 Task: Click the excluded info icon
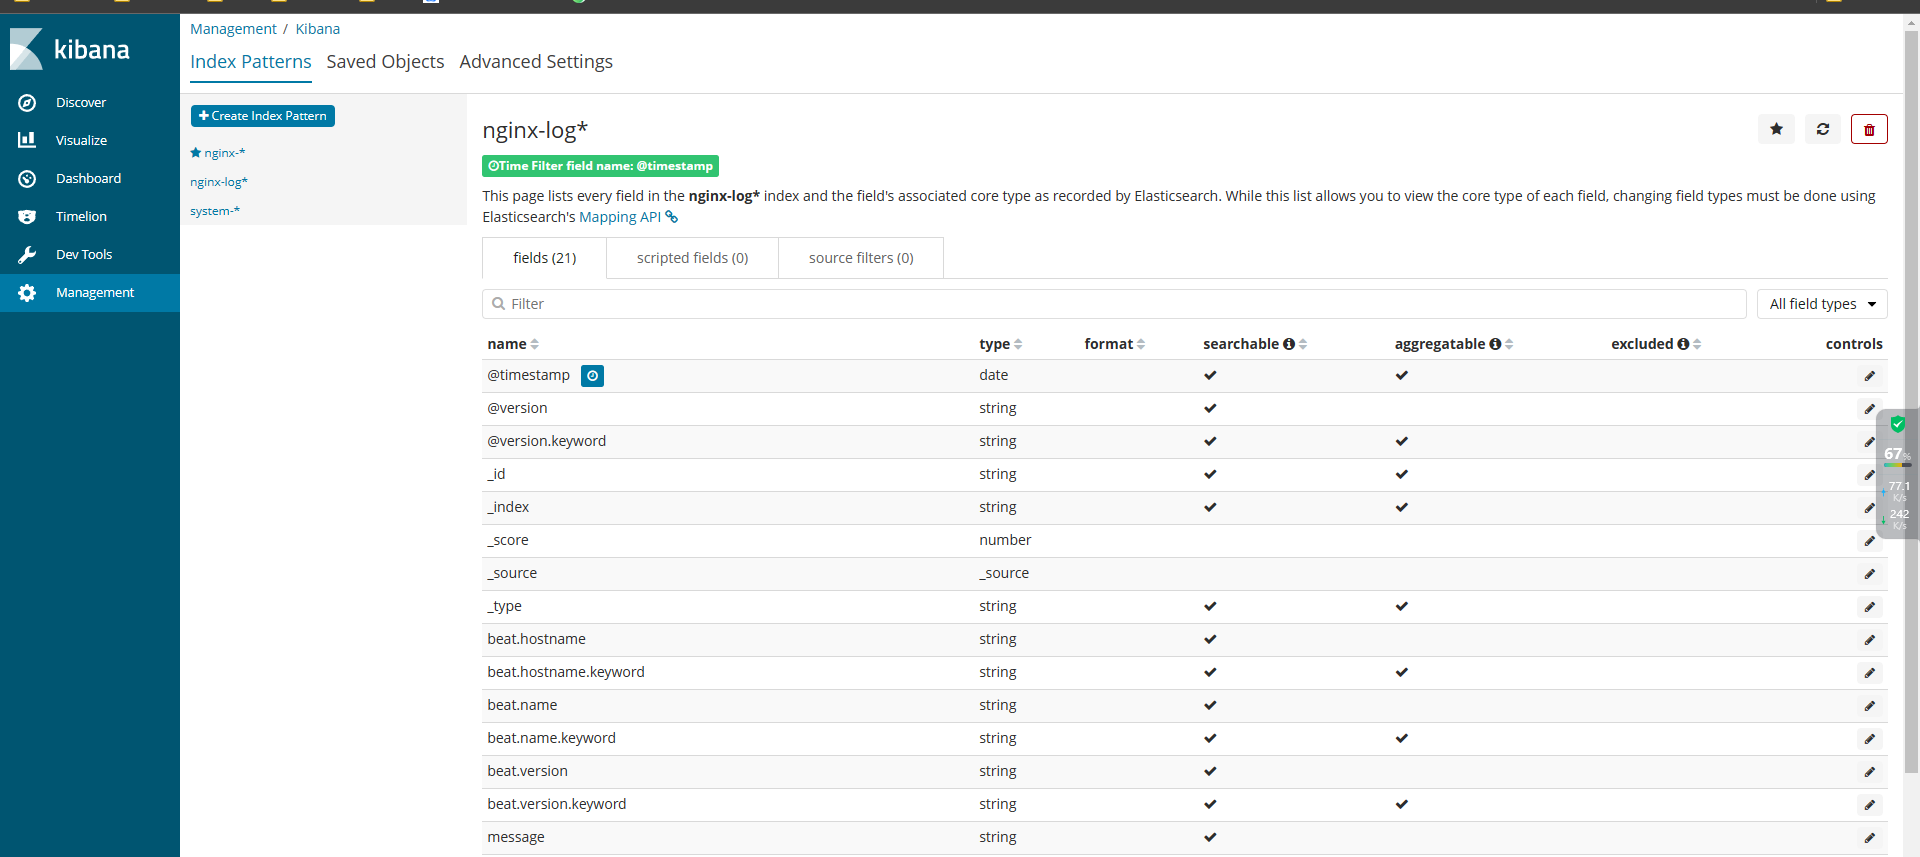pos(1683,344)
